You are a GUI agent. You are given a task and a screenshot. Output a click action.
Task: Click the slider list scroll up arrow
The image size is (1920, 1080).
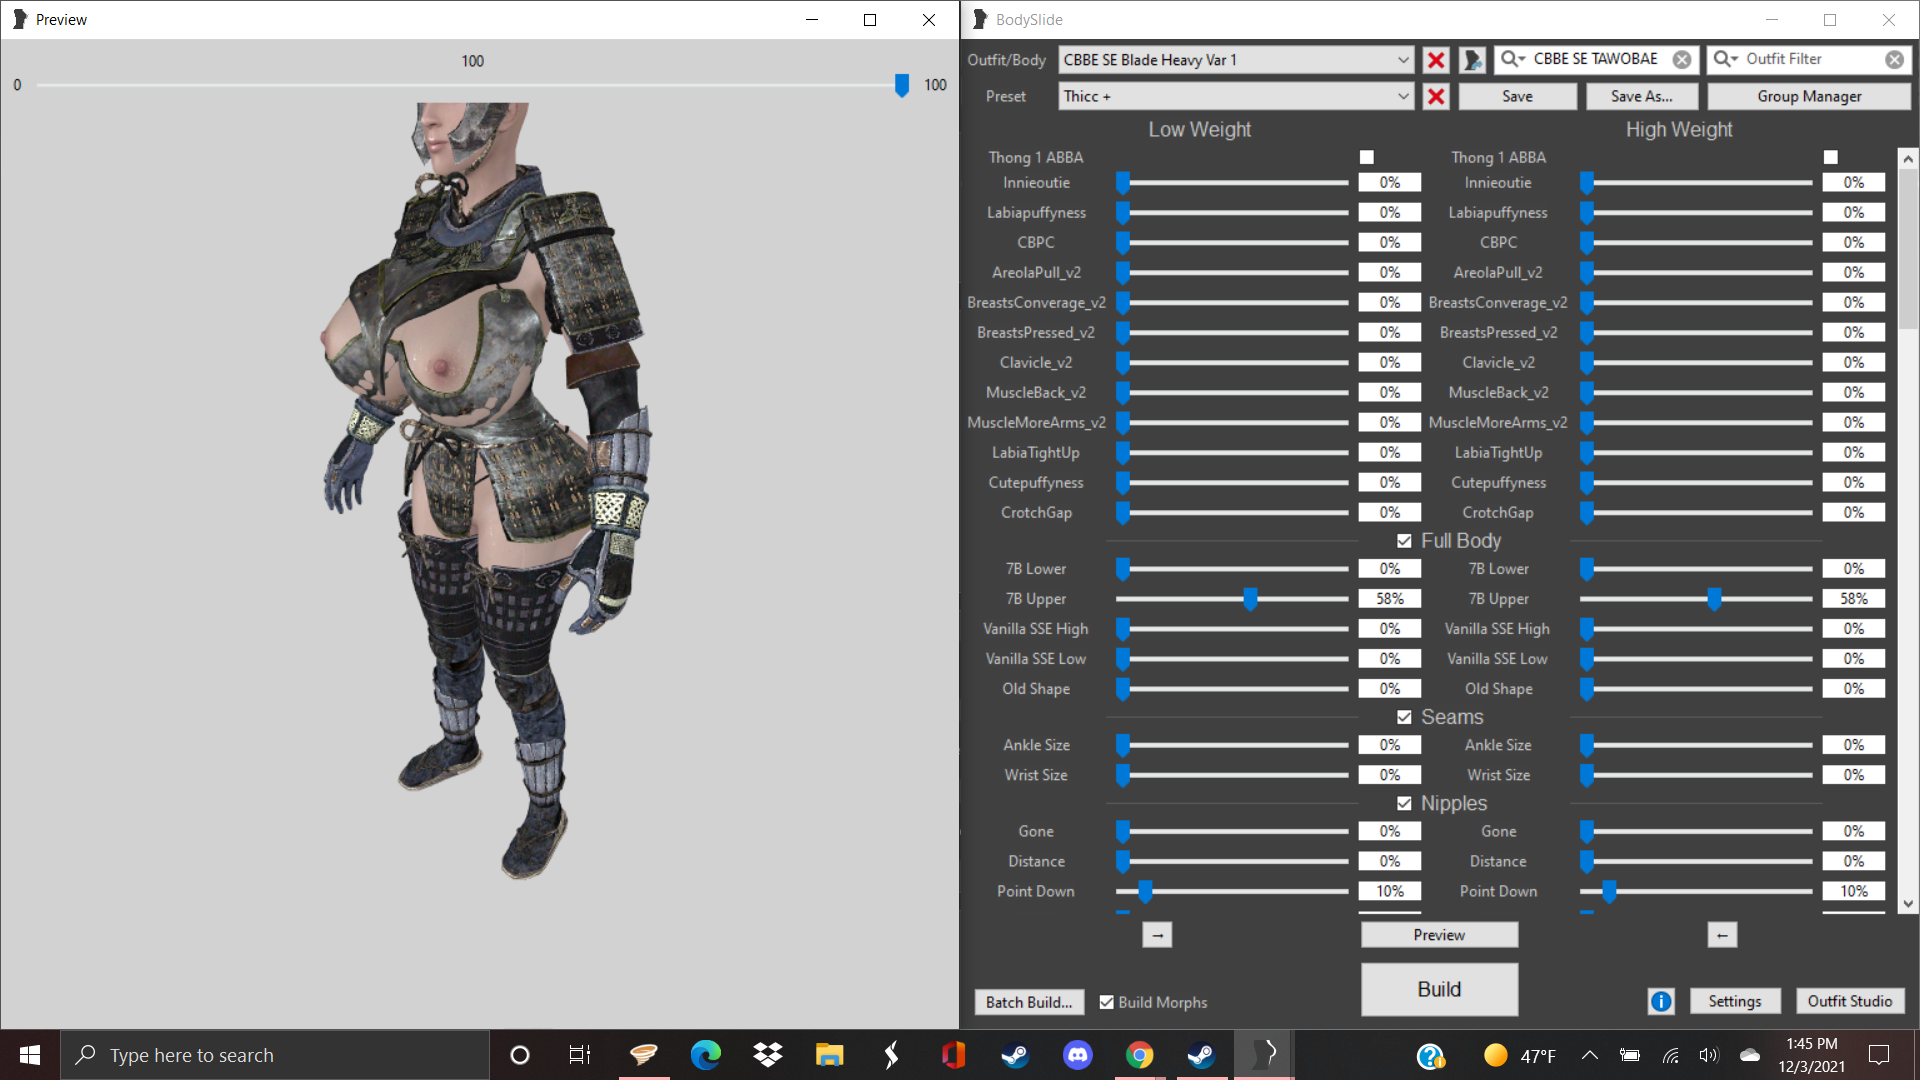[x=1908, y=158]
